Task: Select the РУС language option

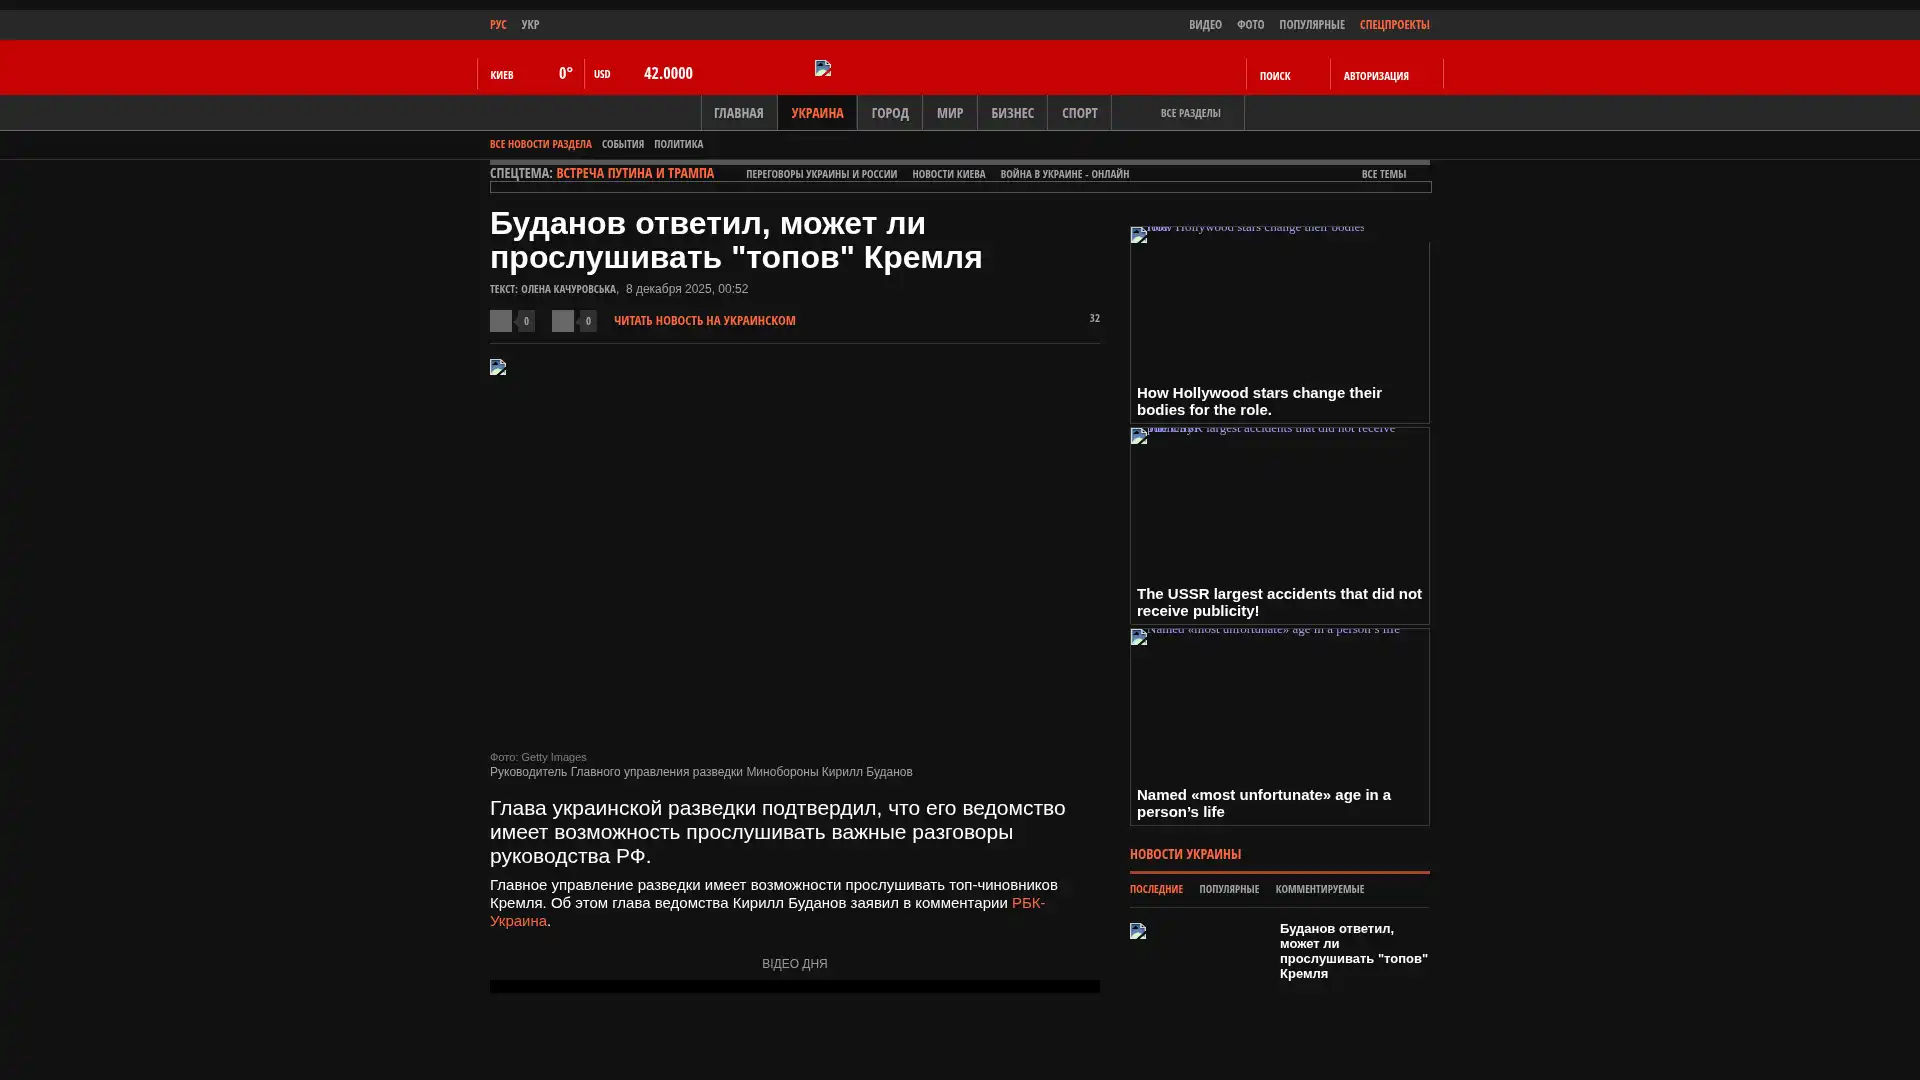Action: tap(498, 24)
